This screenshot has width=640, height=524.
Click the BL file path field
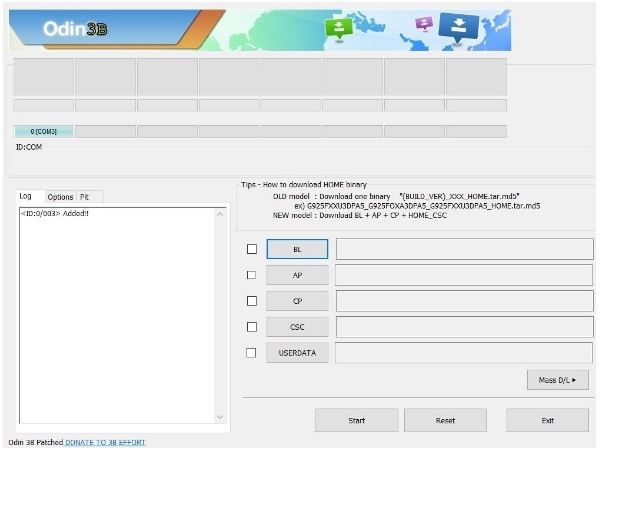(x=464, y=249)
